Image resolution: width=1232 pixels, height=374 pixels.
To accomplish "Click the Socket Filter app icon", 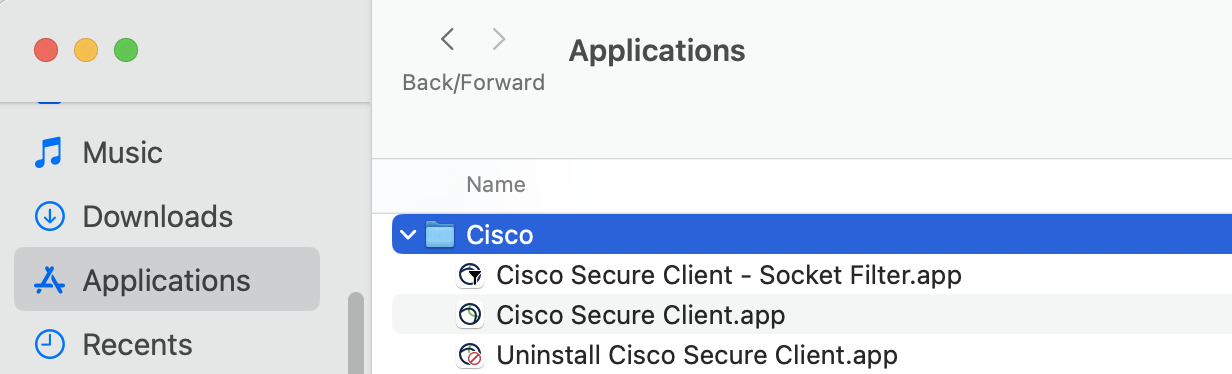I will (470, 275).
